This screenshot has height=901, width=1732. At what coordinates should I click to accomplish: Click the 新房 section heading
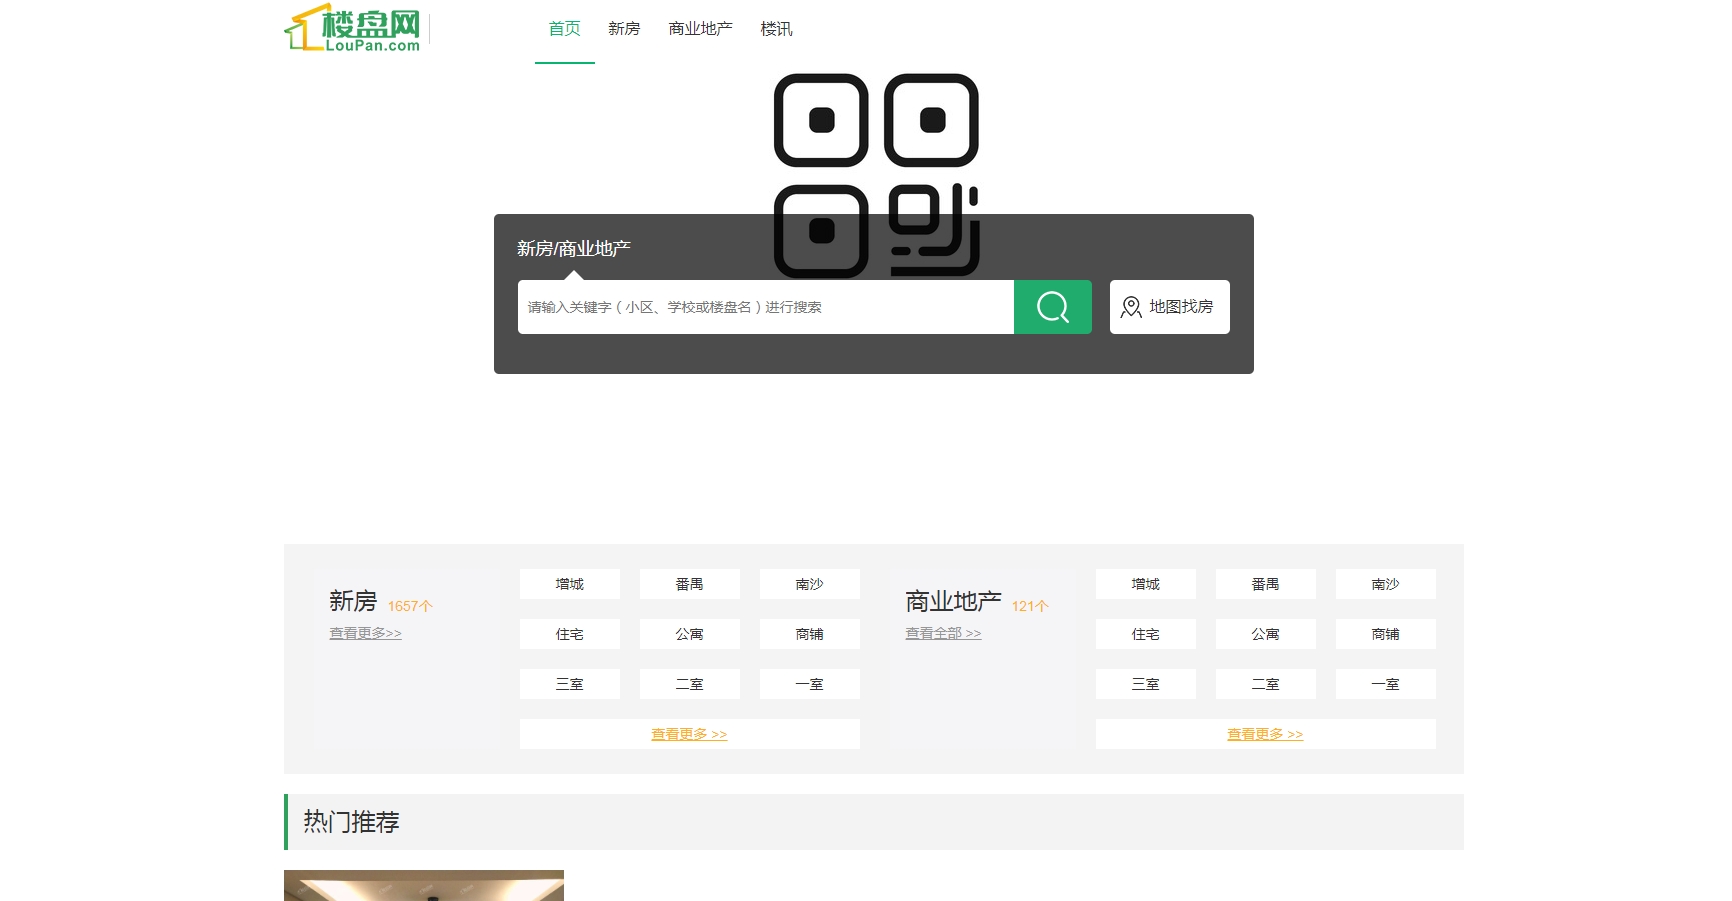tap(353, 601)
